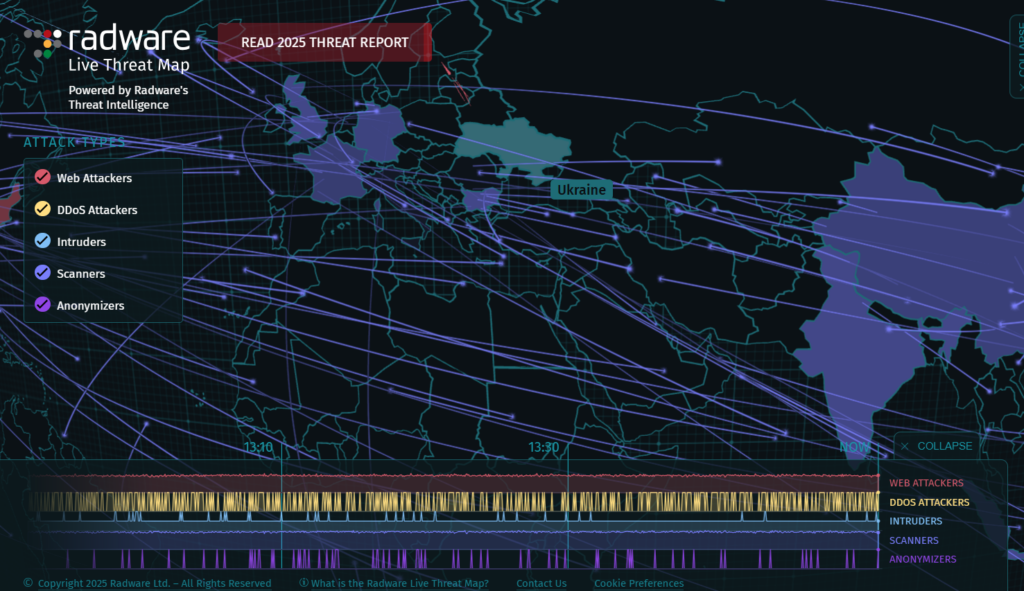This screenshot has width=1024, height=591.
Task: Toggle the Web Attackers checkbox
Action: coord(42,177)
